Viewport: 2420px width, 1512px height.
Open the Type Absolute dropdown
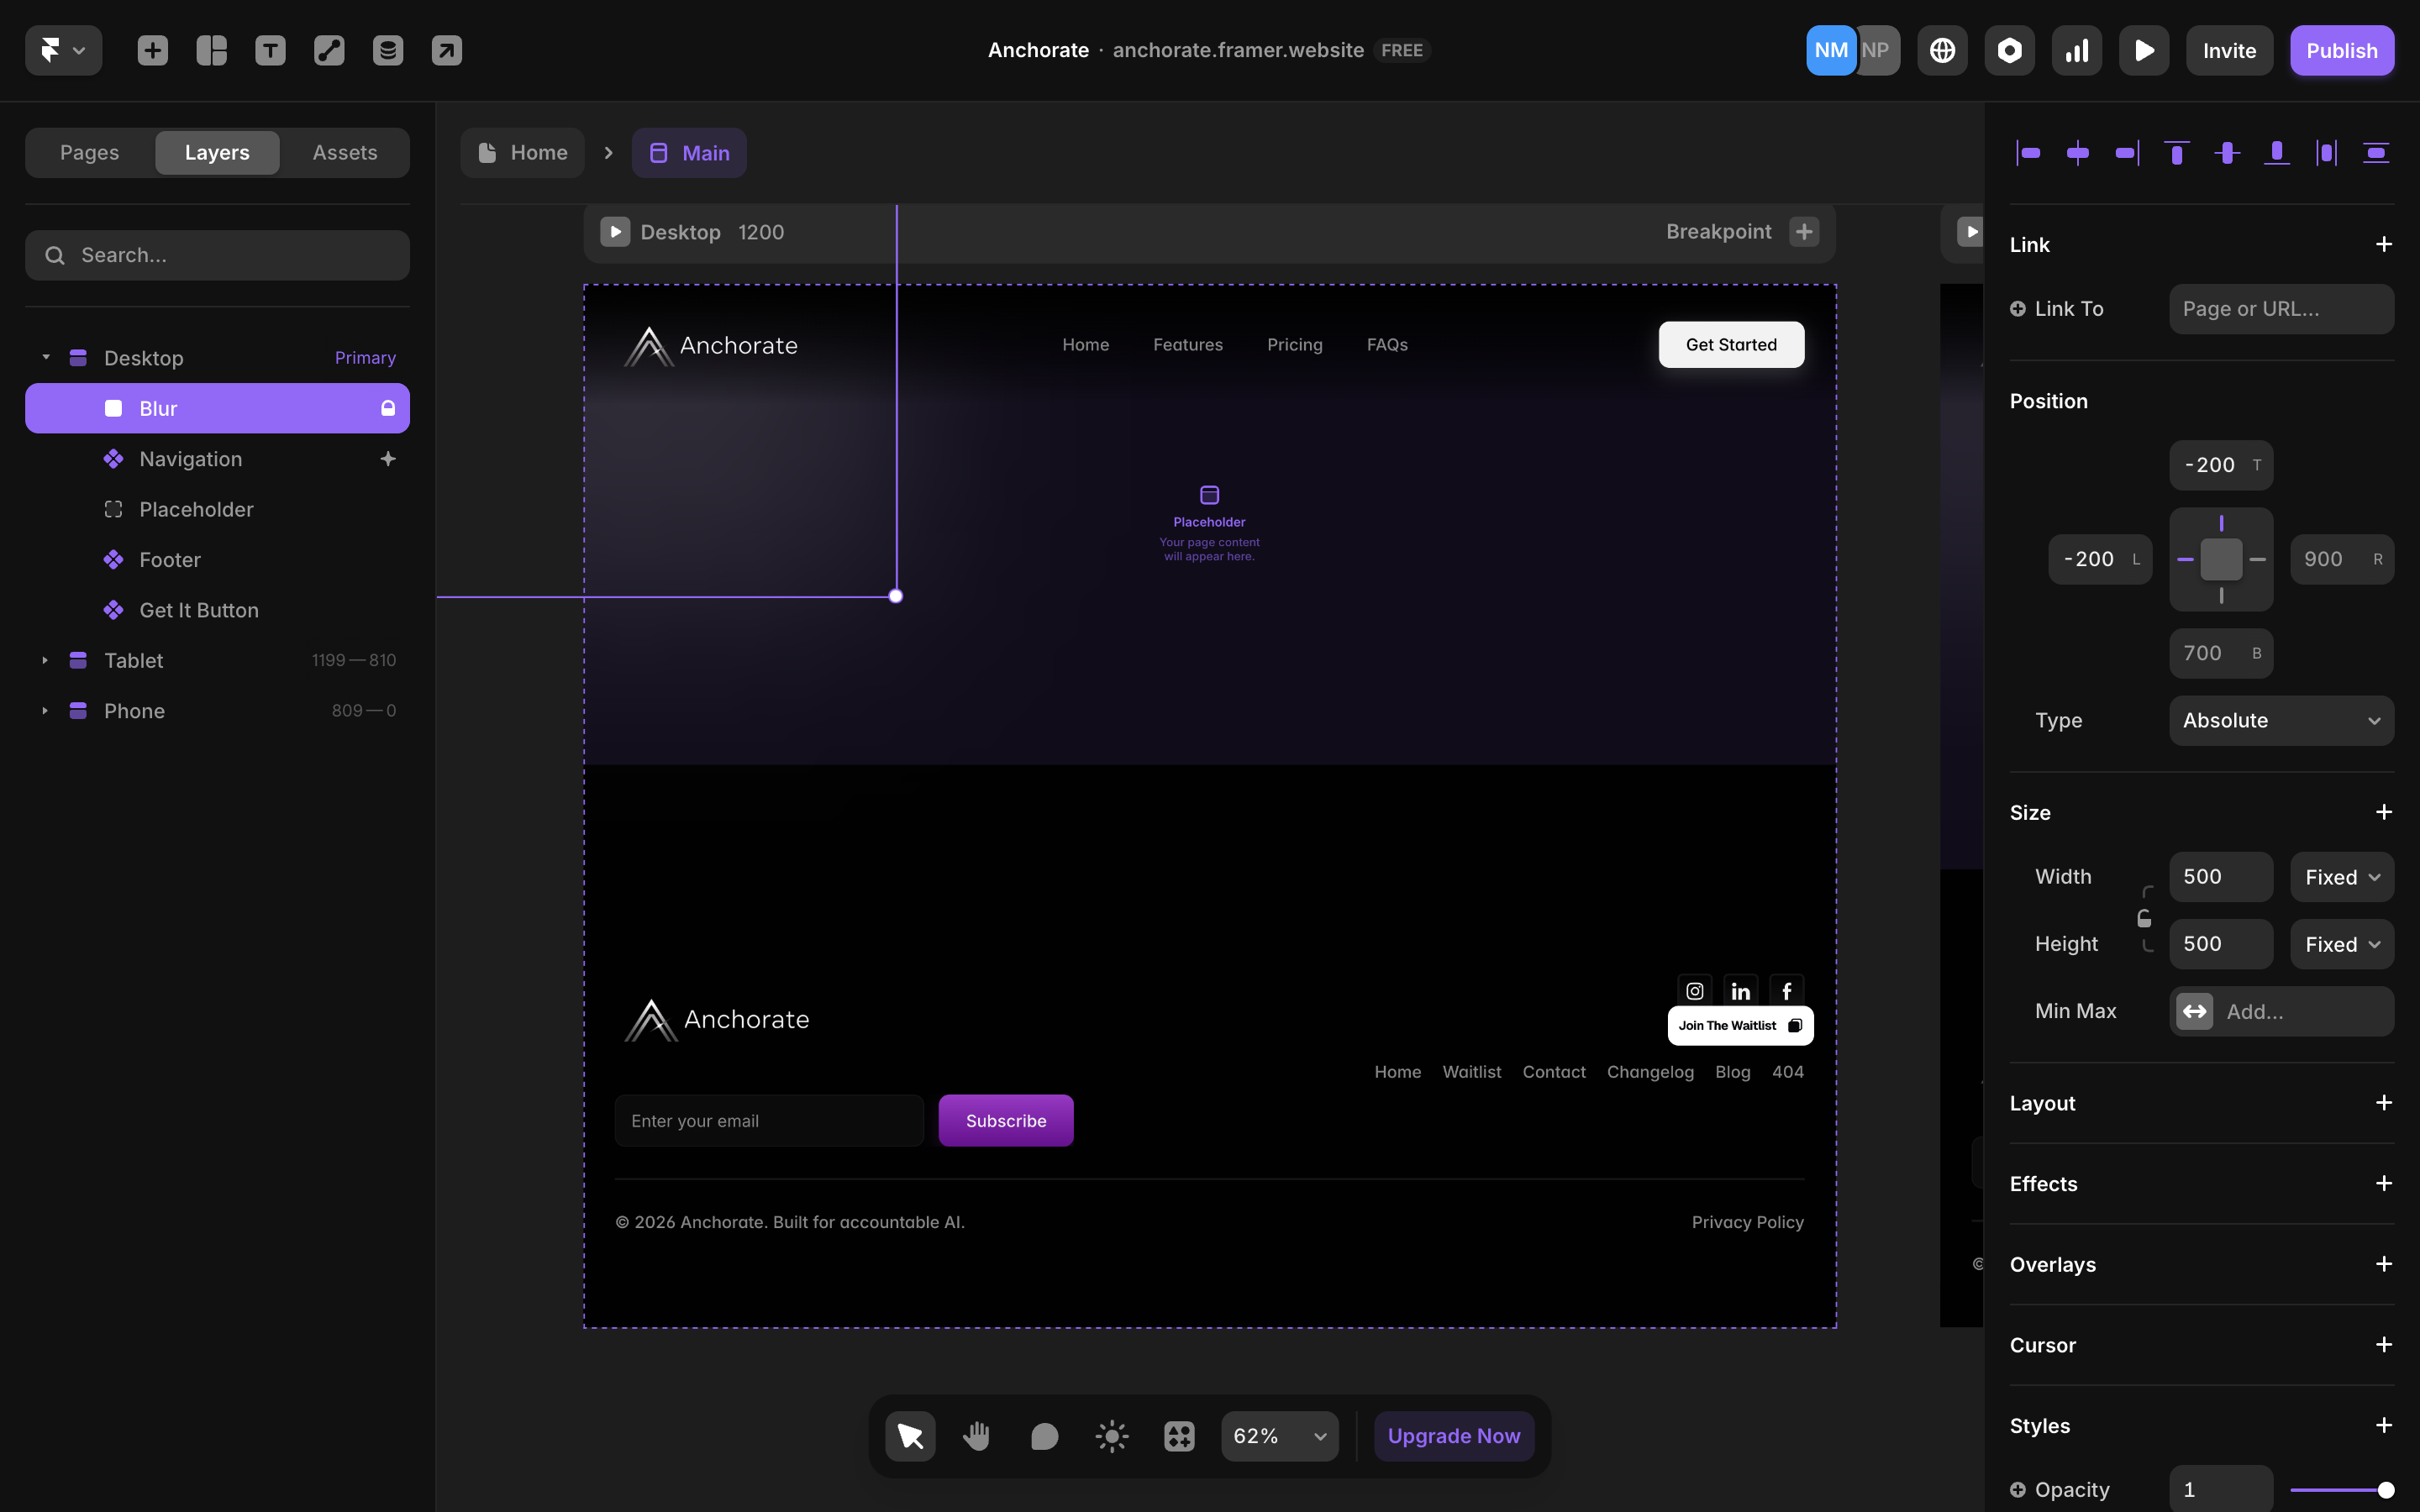2281,720
